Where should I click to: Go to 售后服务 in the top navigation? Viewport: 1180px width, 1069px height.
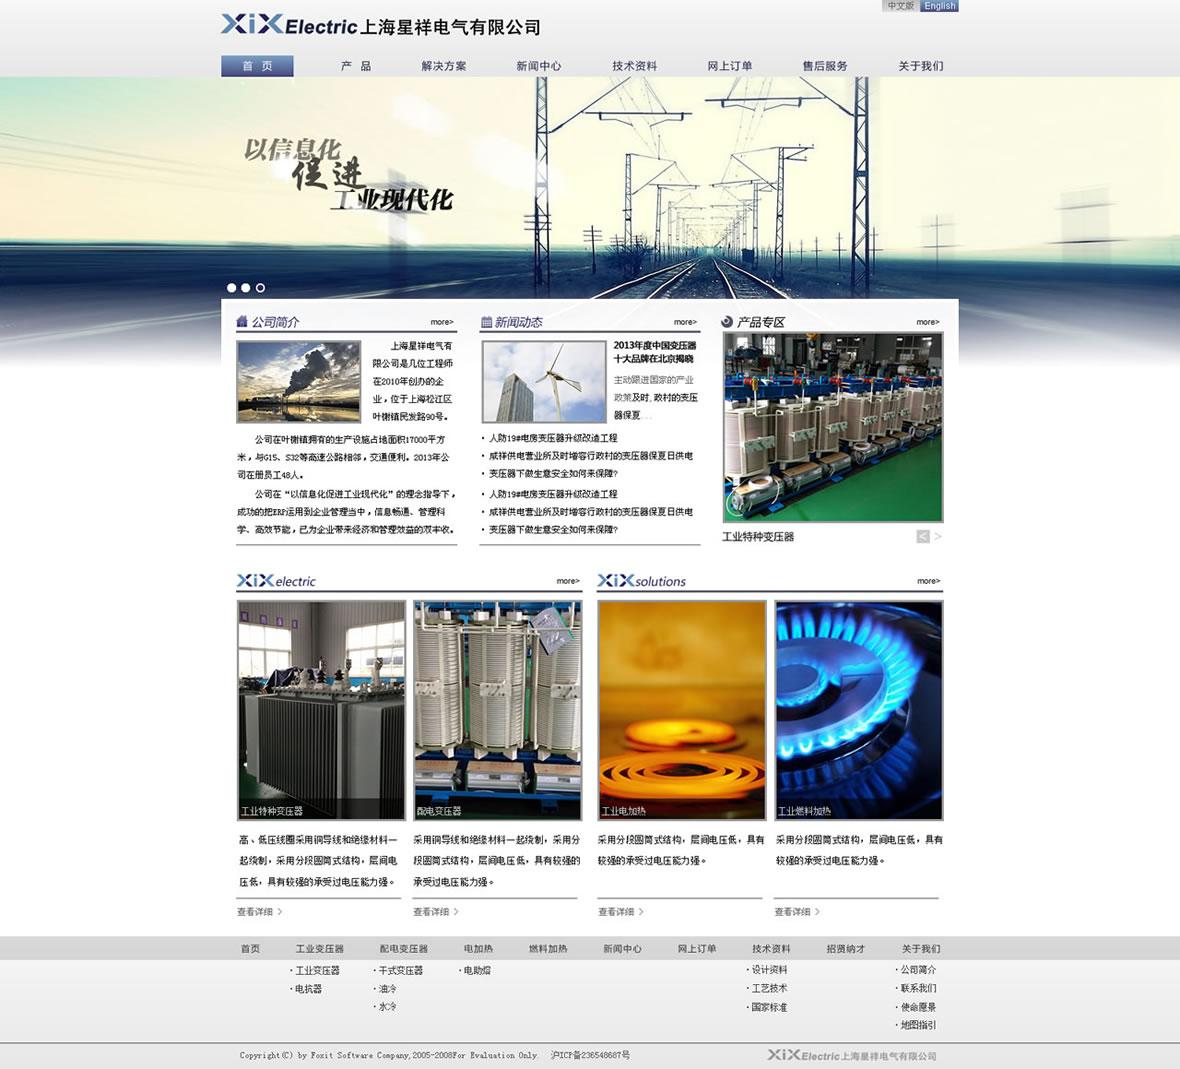pyautogui.click(x=825, y=66)
